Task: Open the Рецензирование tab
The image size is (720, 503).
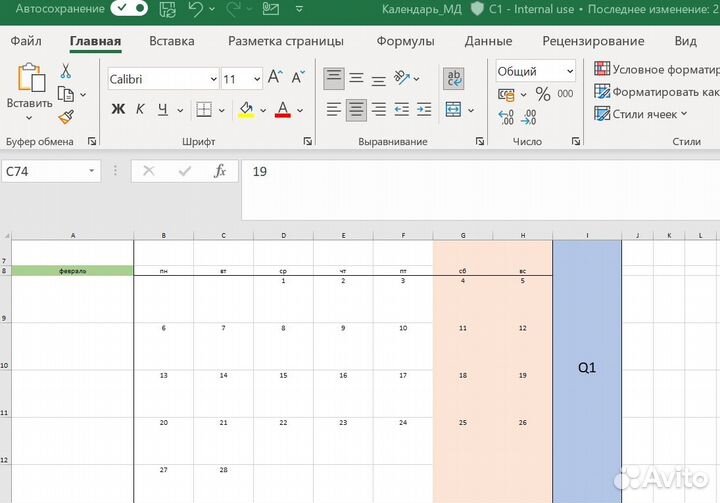Action: (x=593, y=41)
